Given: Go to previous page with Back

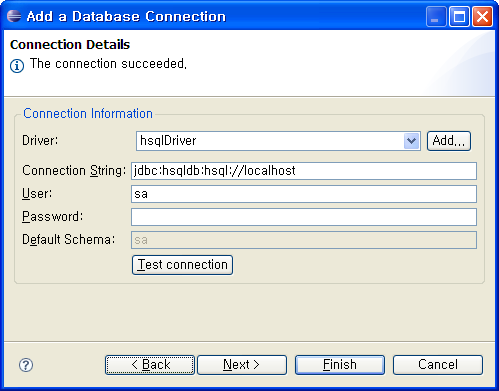Looking at the screenshot, I should coord(150,365).
